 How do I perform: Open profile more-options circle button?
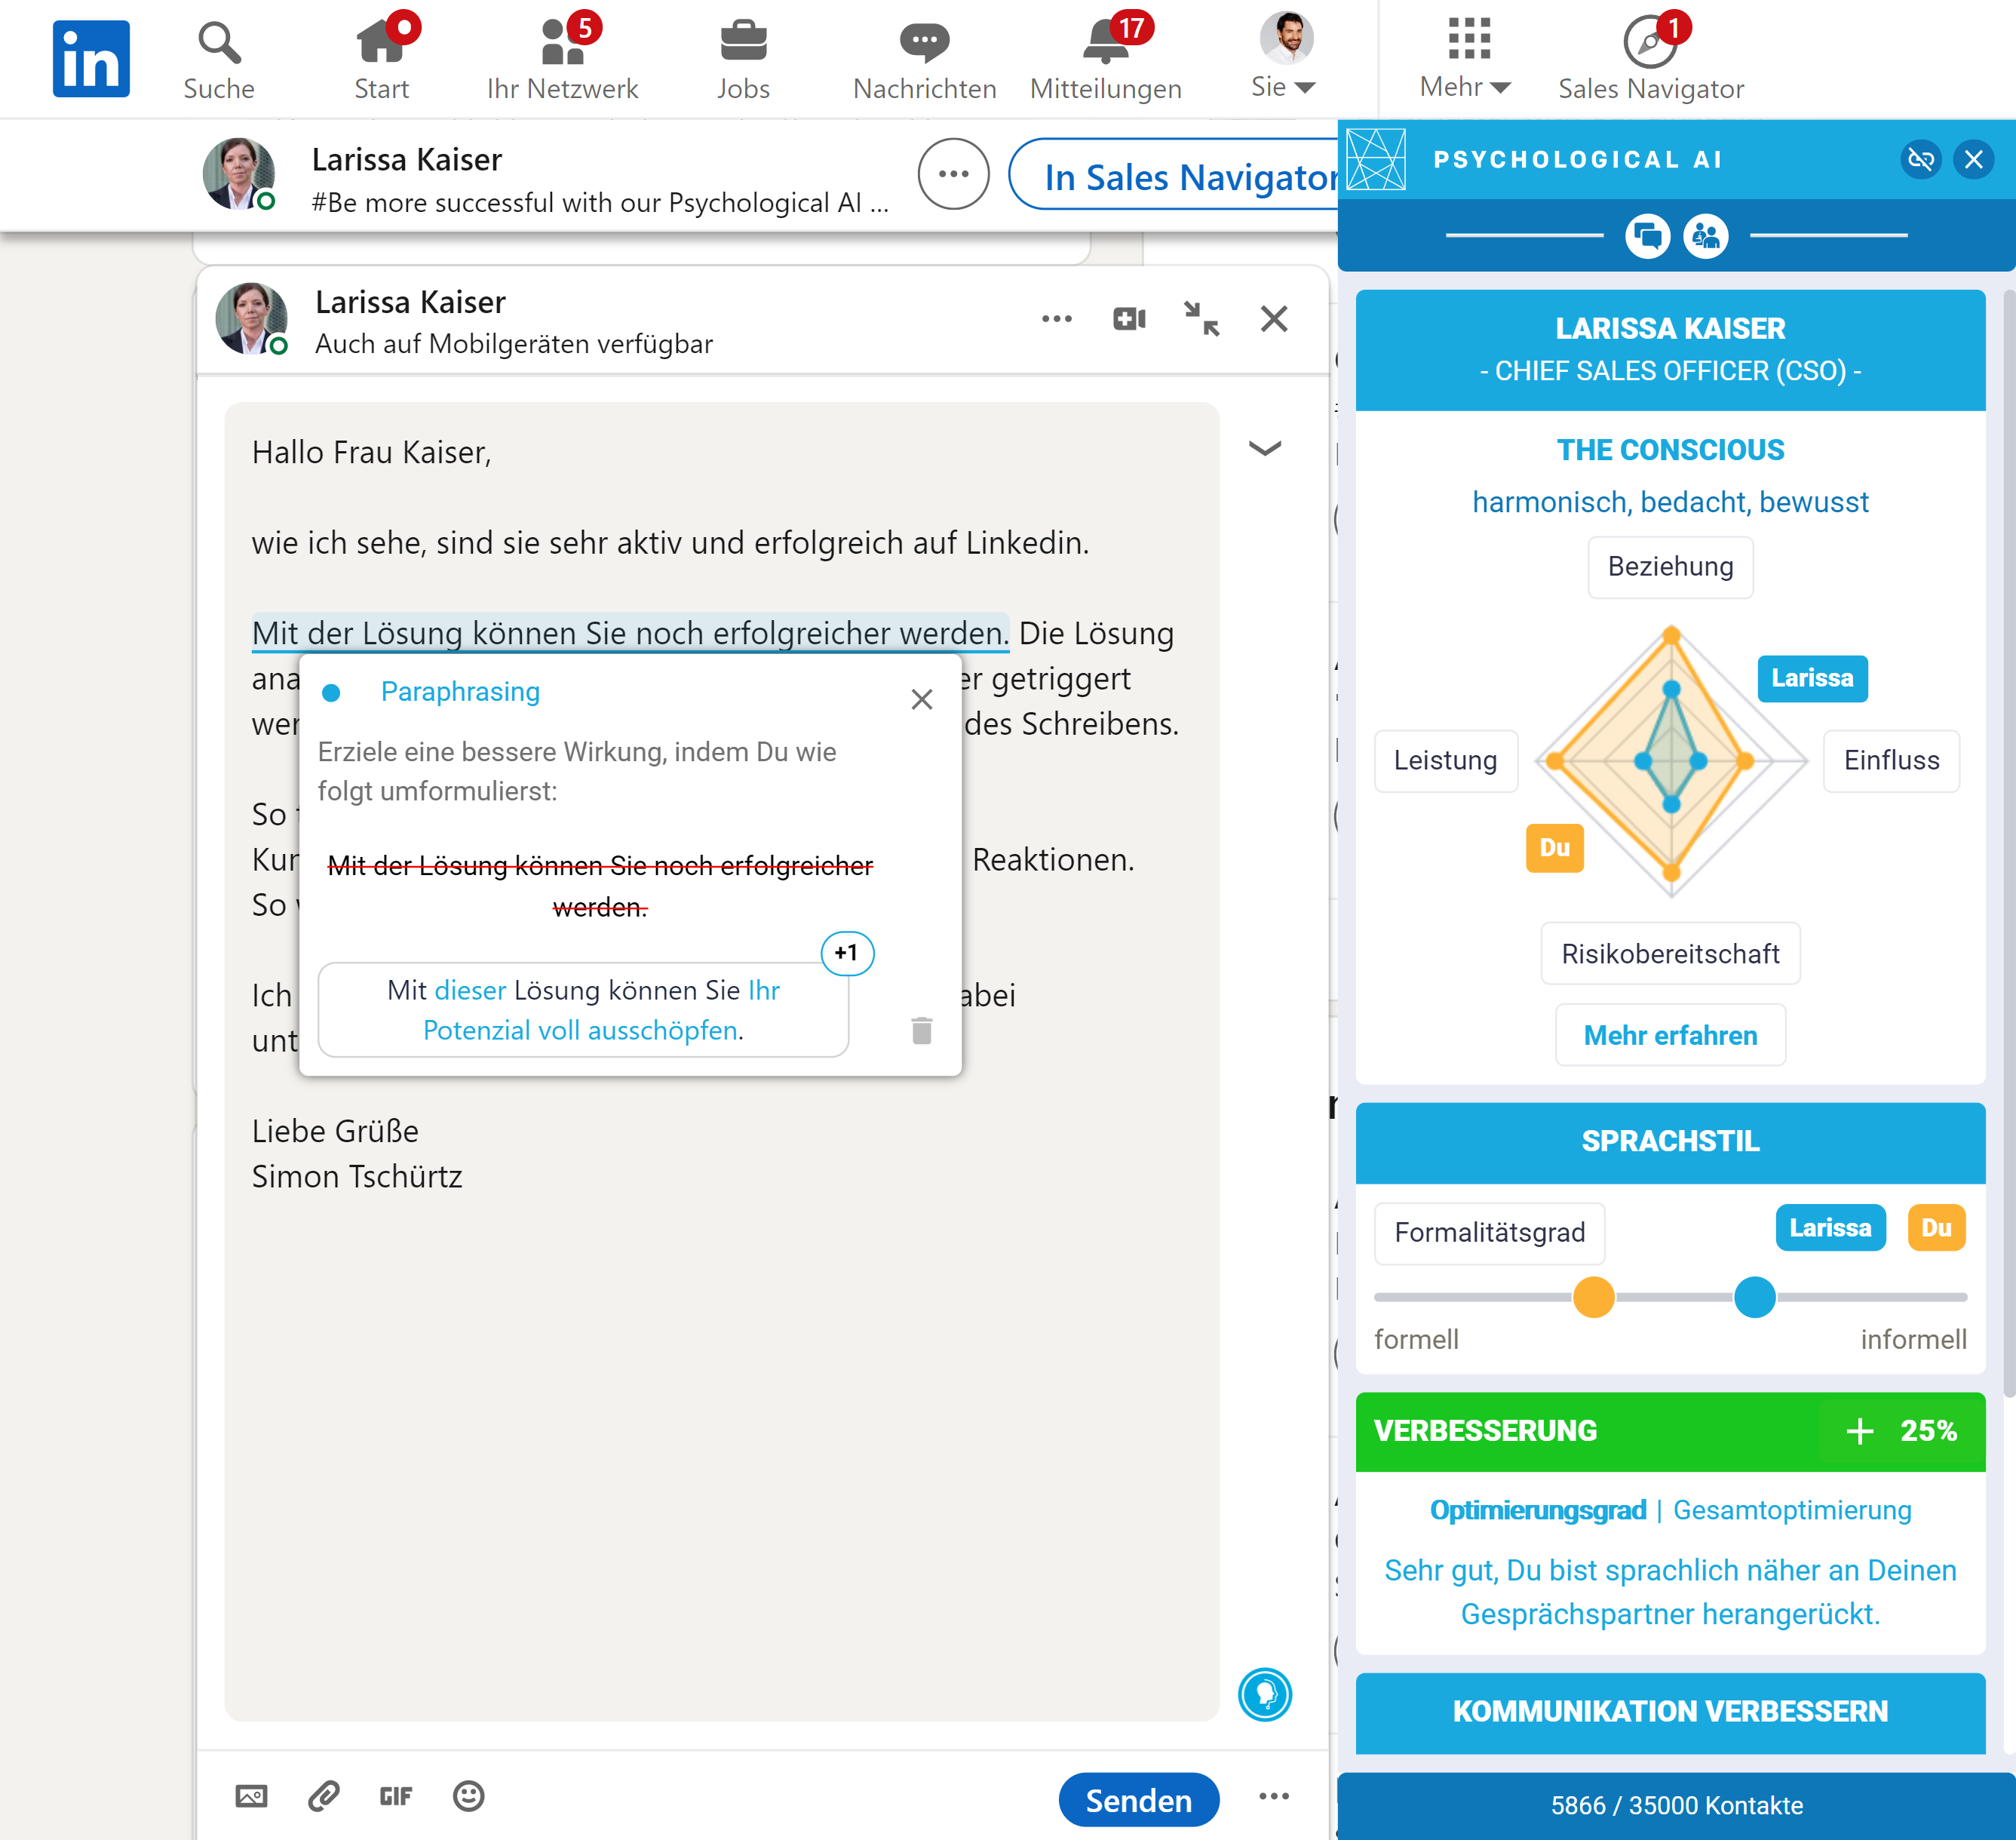pyautogui.click(x=953, y=174)
